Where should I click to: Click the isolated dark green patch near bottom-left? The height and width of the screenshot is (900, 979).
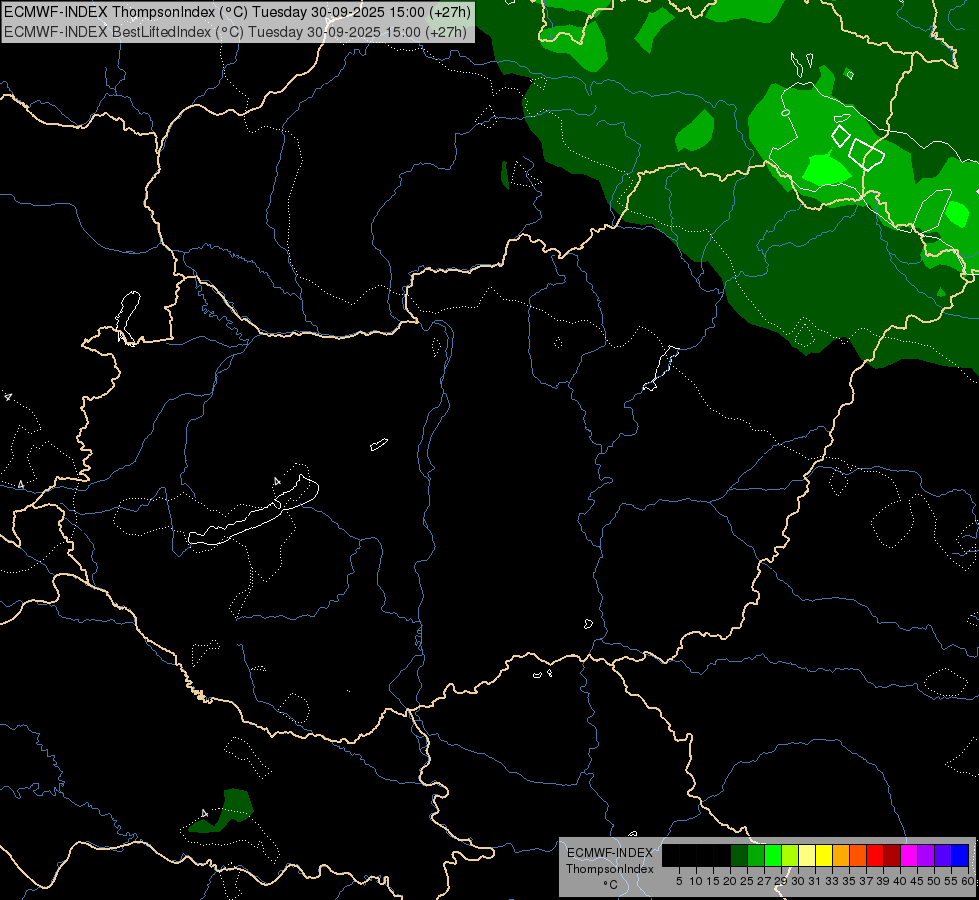click(223, 811)
